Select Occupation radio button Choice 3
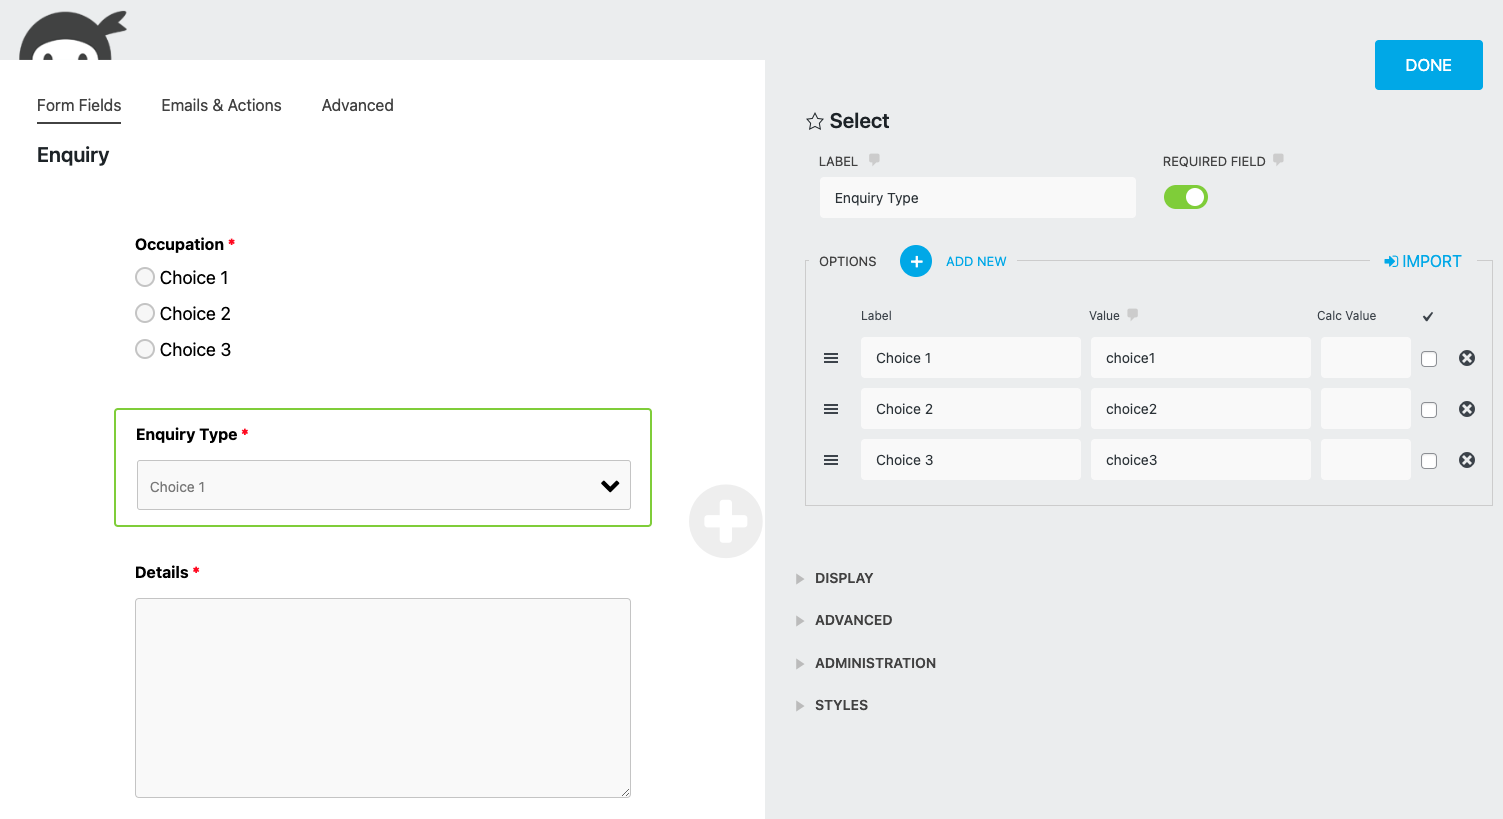 [145, 349]
